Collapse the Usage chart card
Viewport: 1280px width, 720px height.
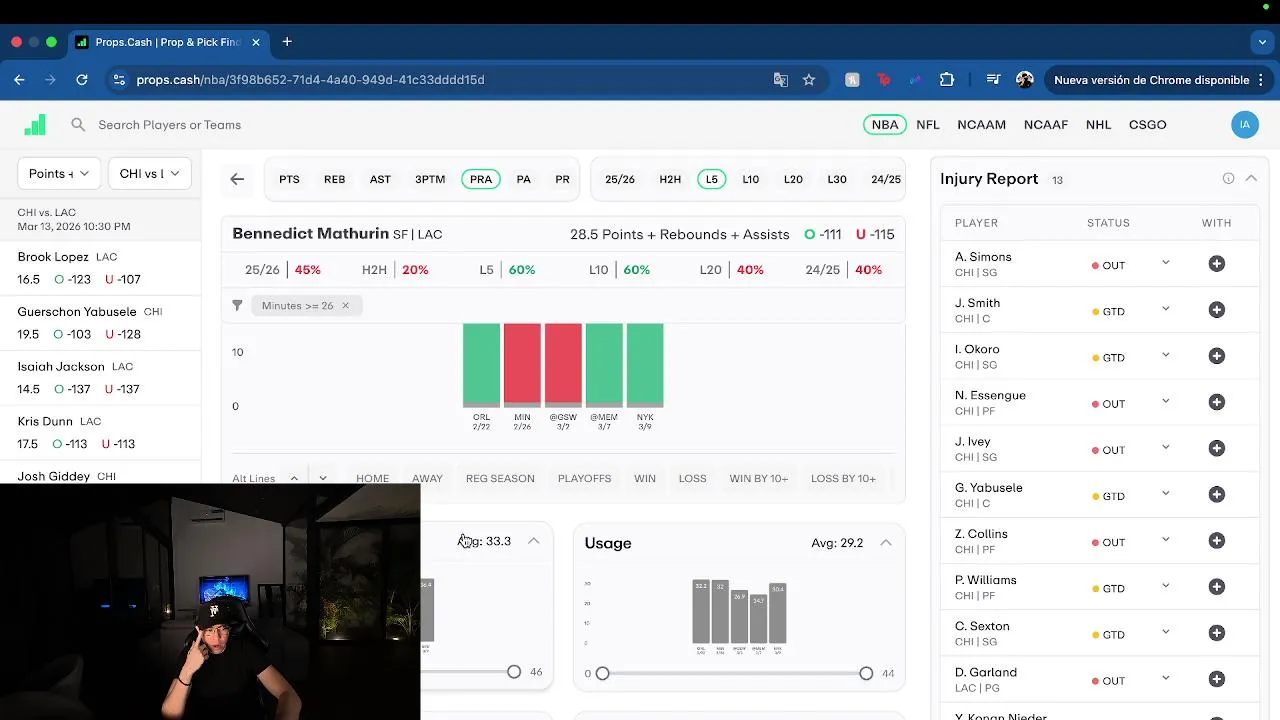(x=886, y=543)
